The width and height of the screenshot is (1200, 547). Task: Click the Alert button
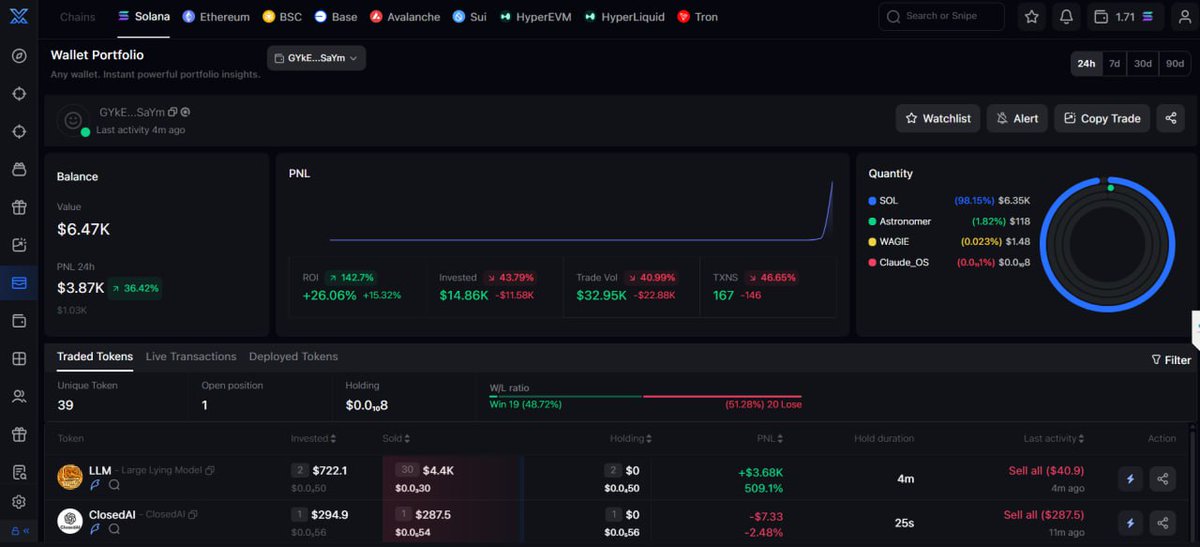tap(1017, 118)
